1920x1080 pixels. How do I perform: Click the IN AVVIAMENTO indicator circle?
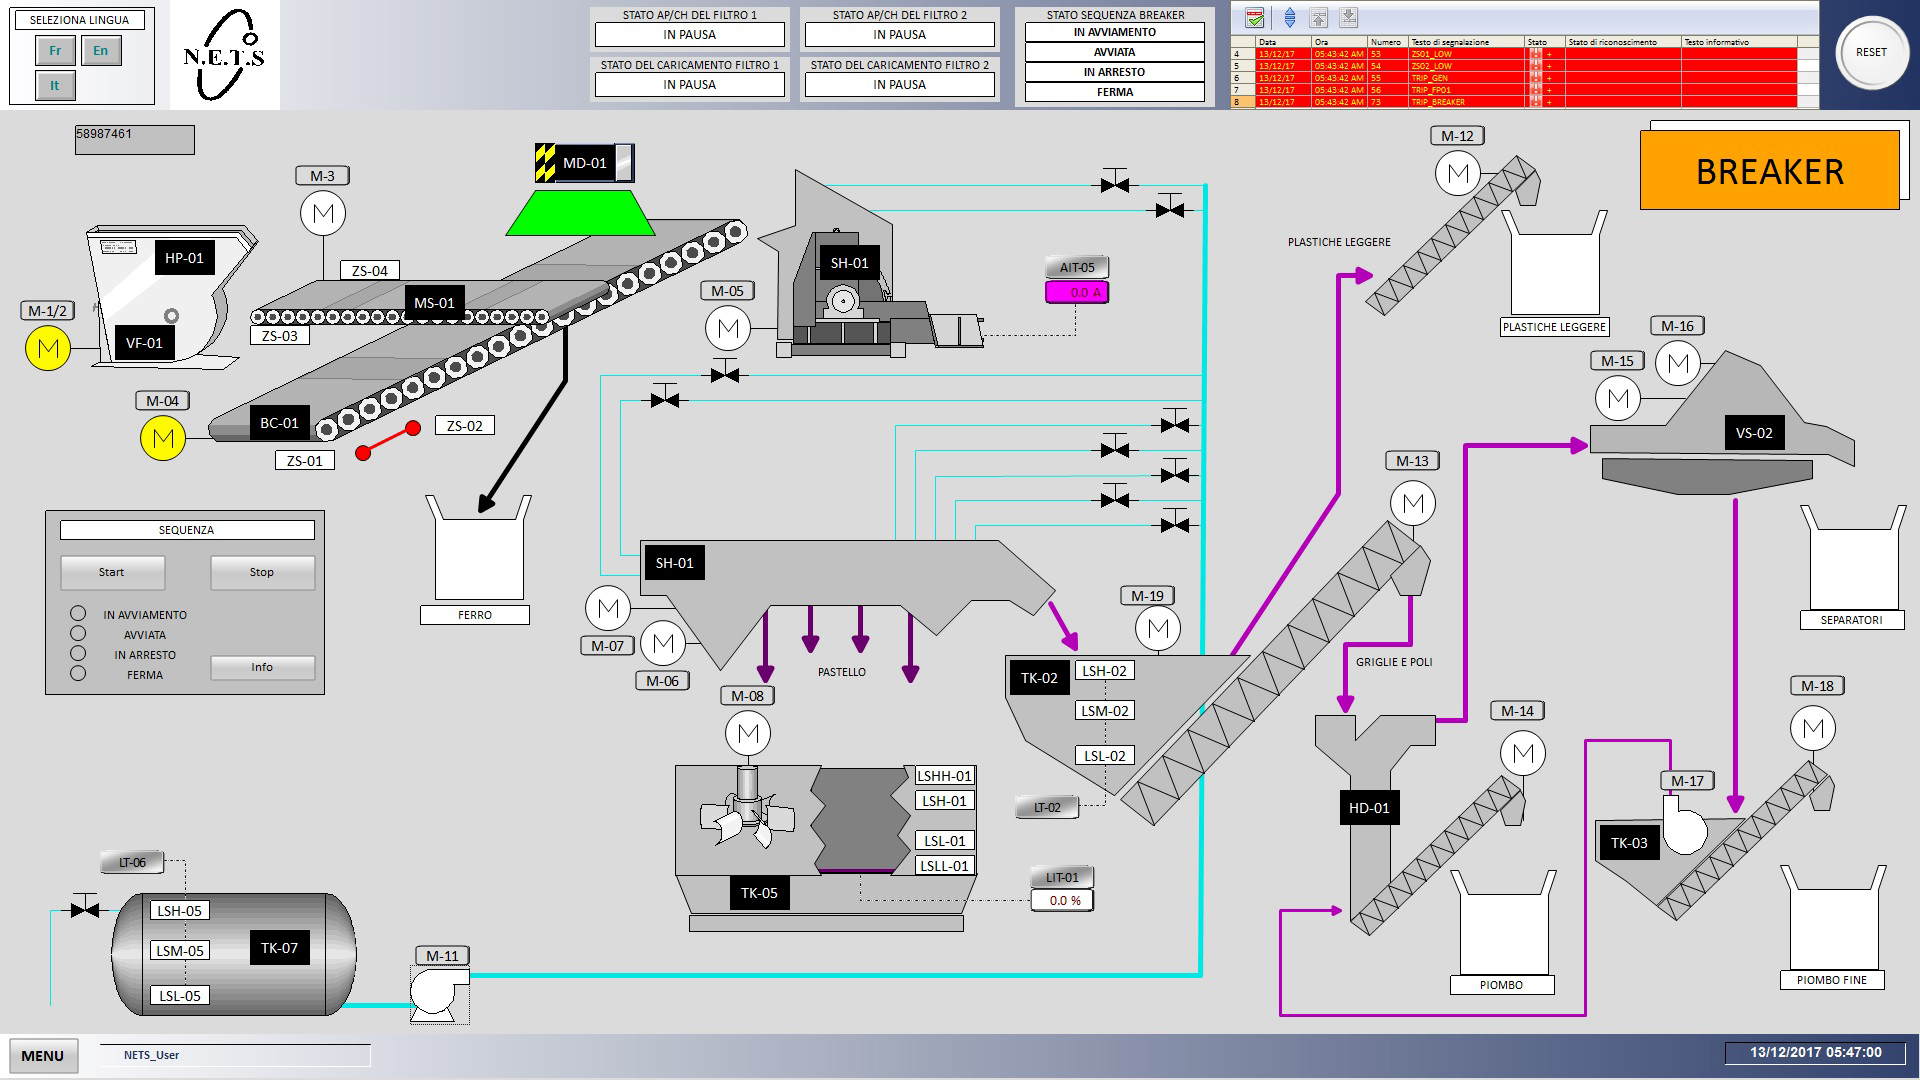coord(78,613)
